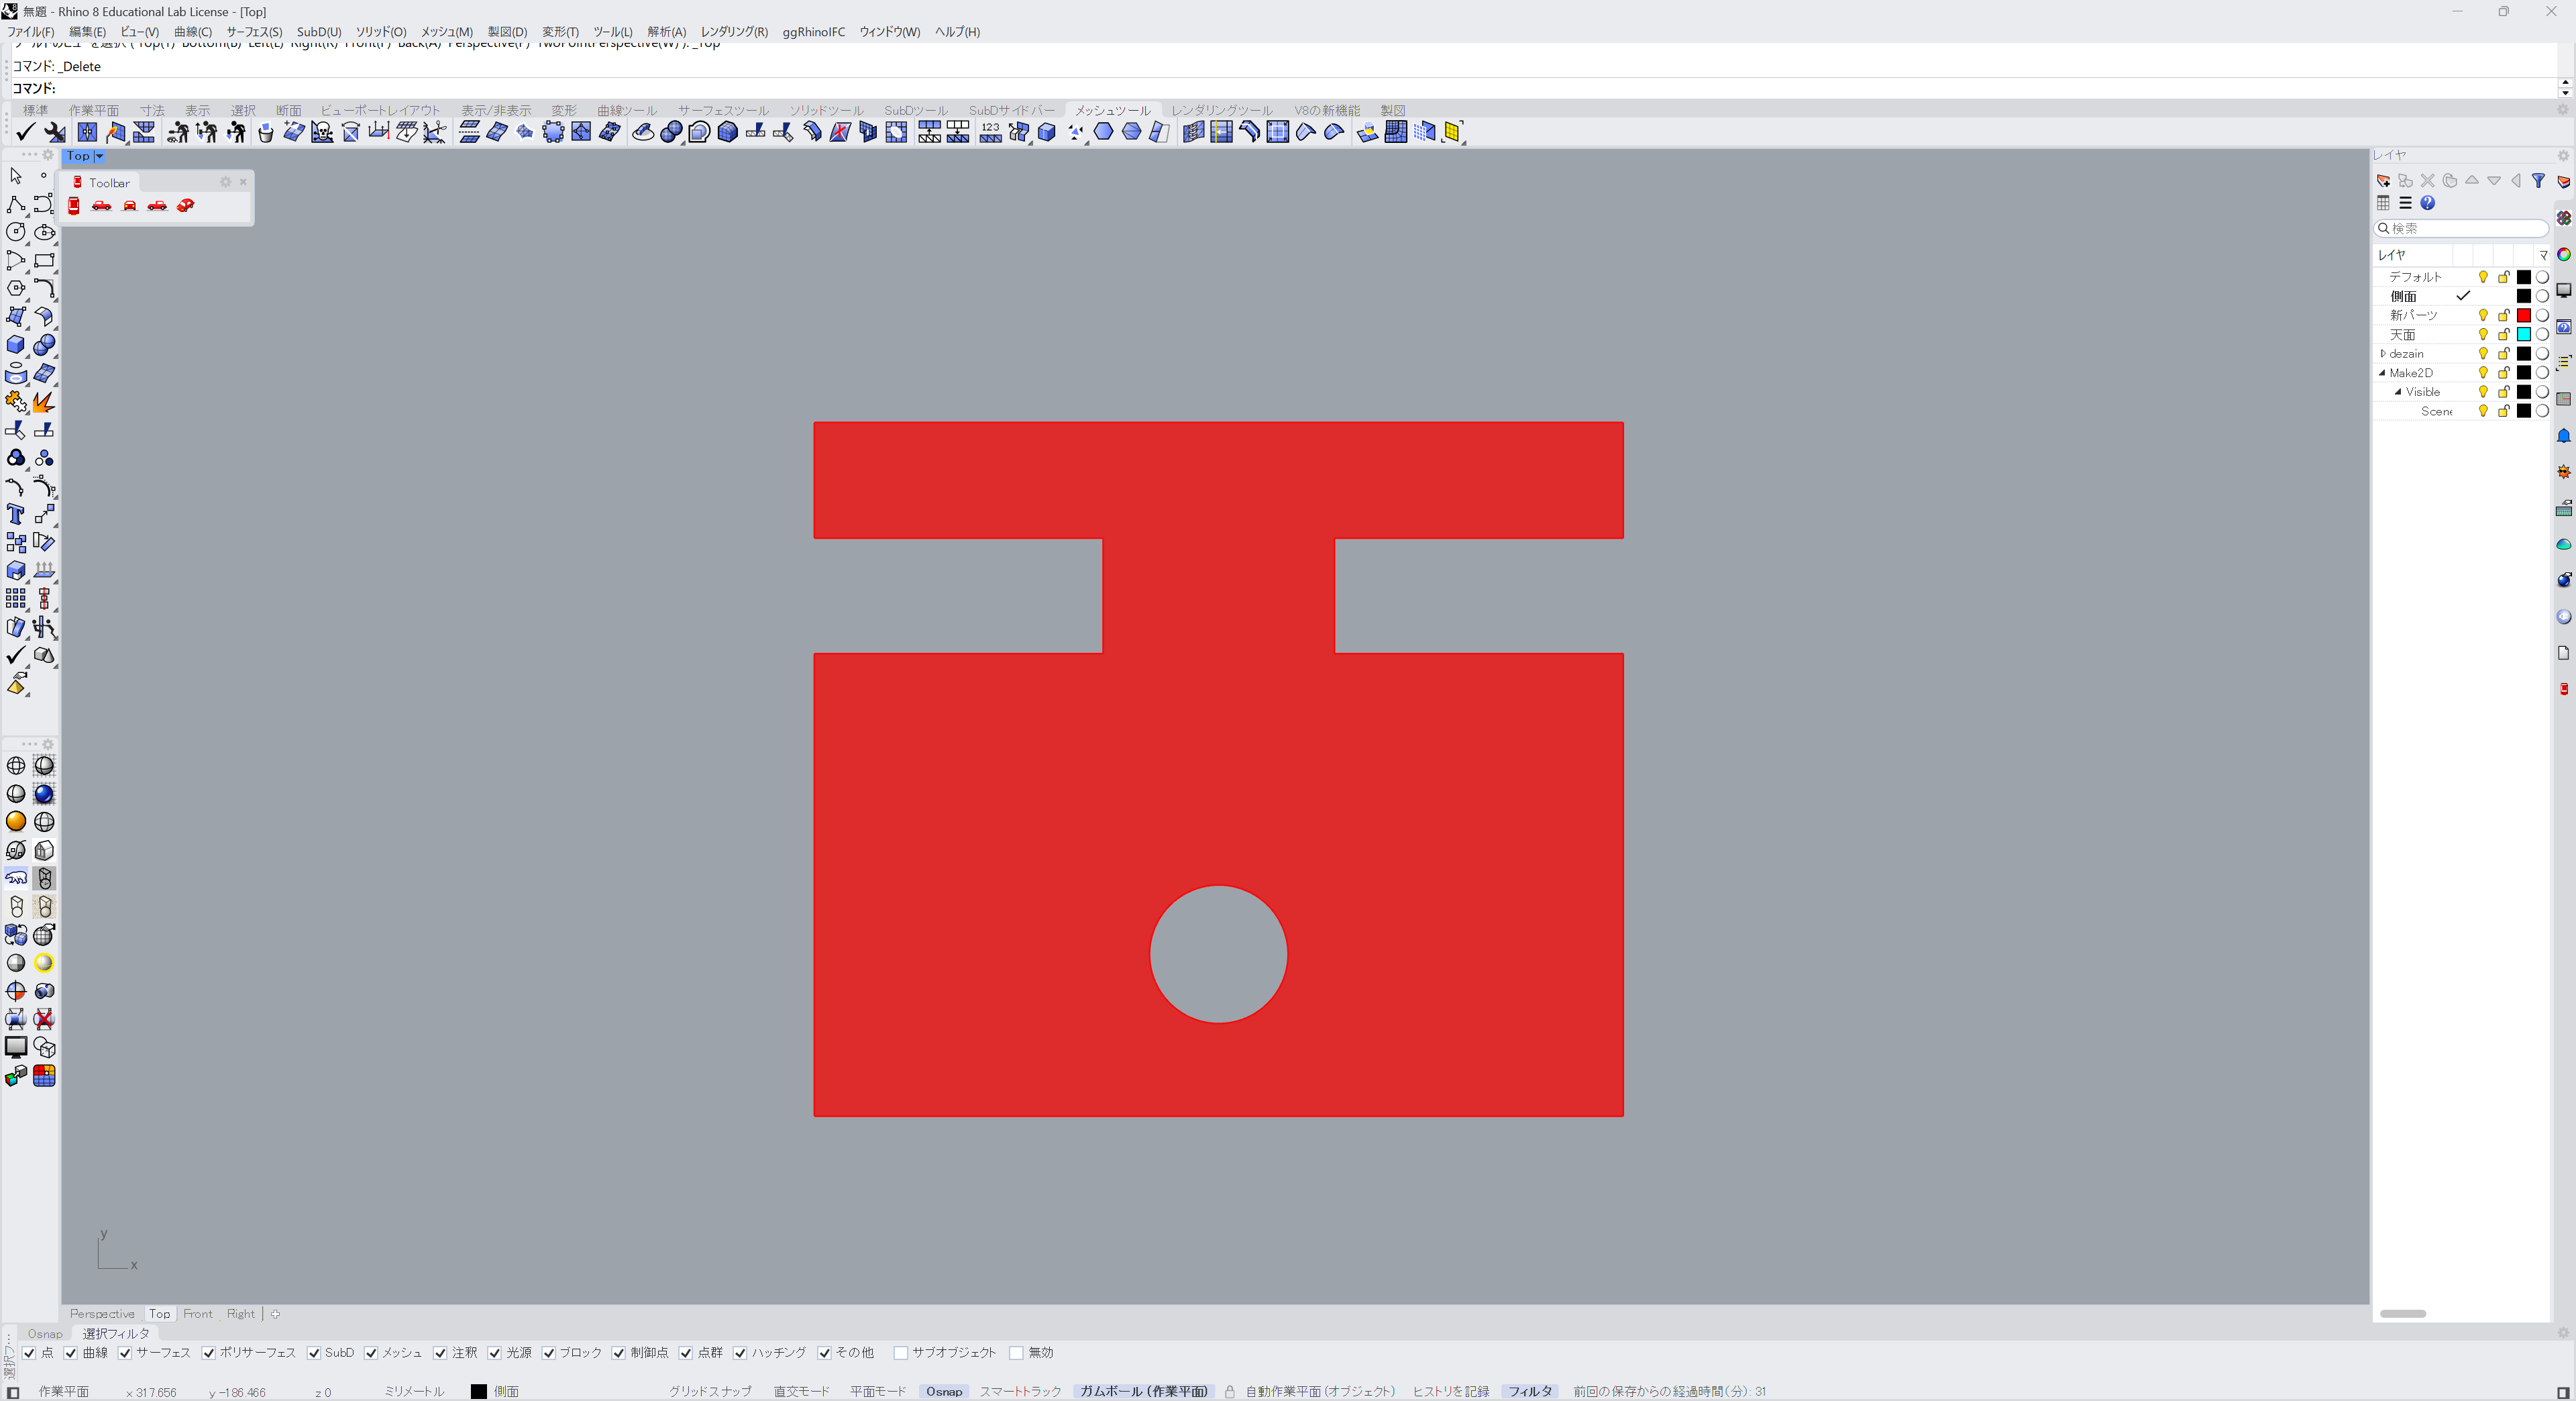Switch to the Perspective viewport tab
Screen dimensions: 2576x1401
(x=102, y=1314)
